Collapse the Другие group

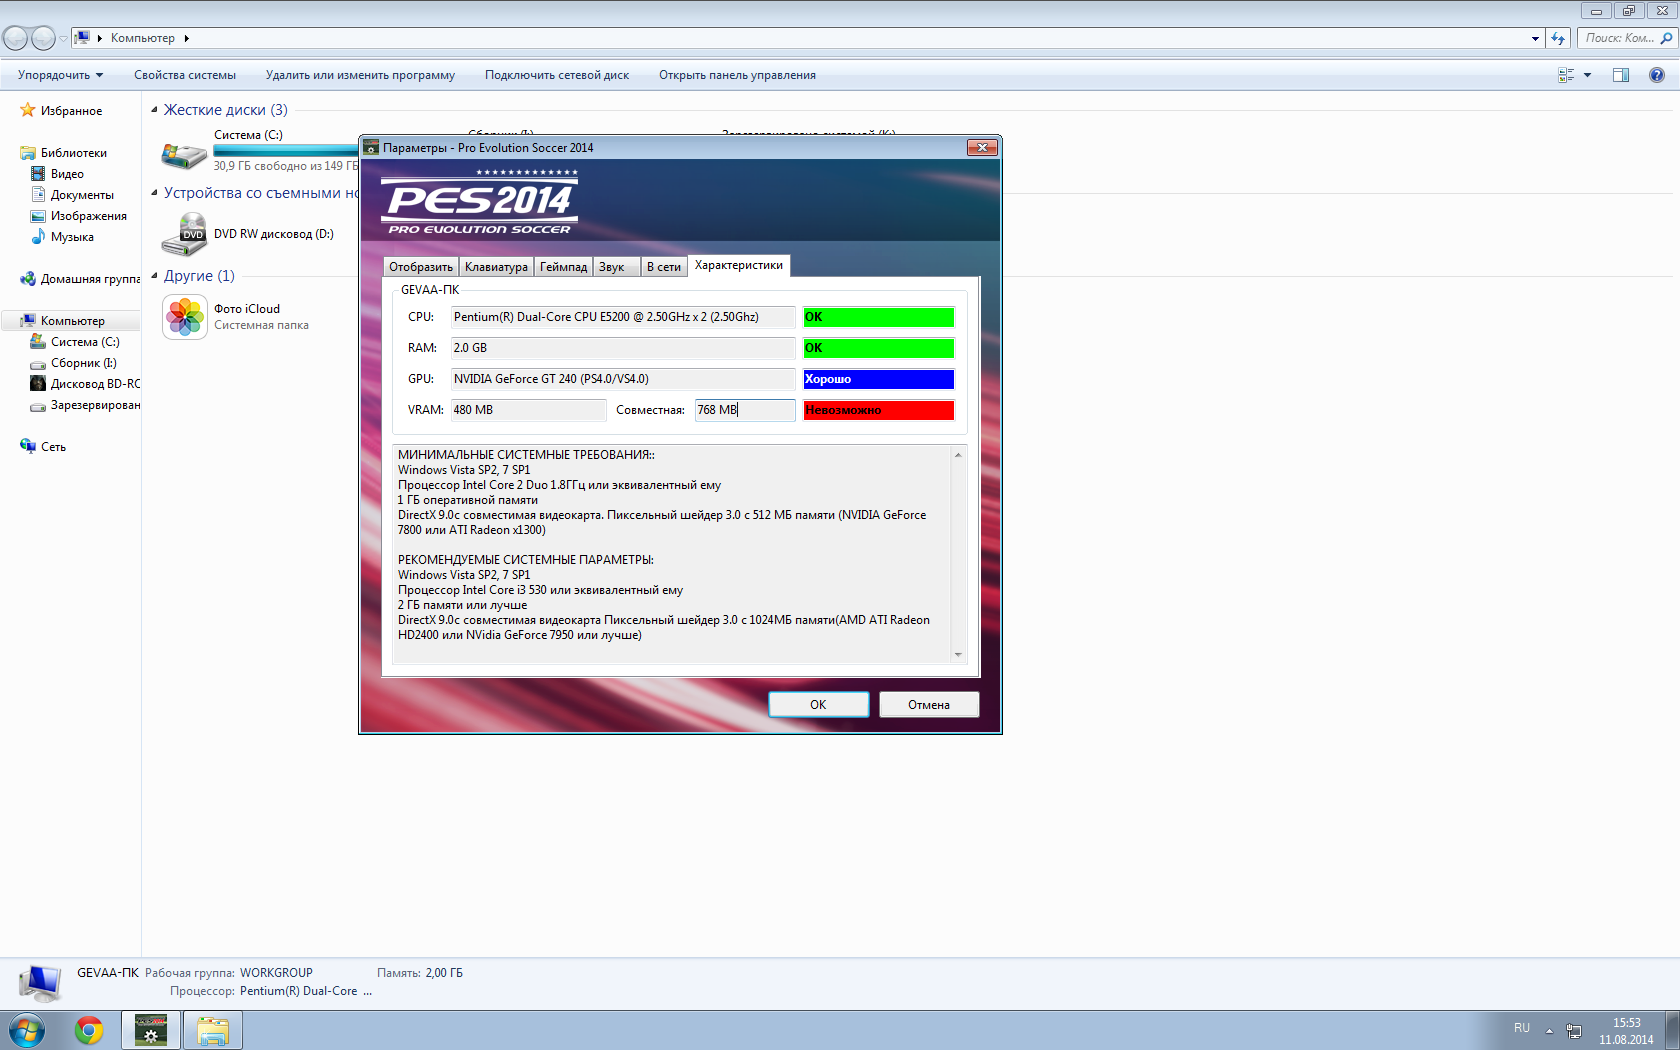tap(154, 276)
